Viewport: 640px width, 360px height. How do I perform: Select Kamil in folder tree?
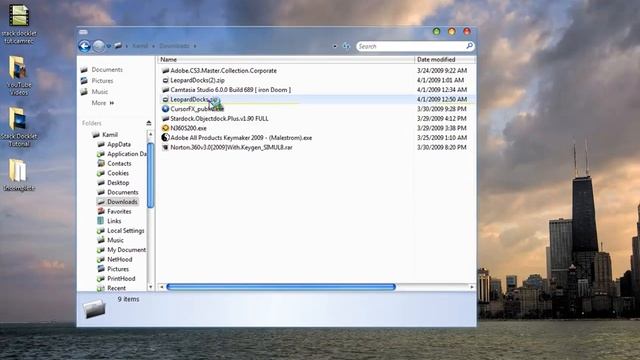[110, 135]
